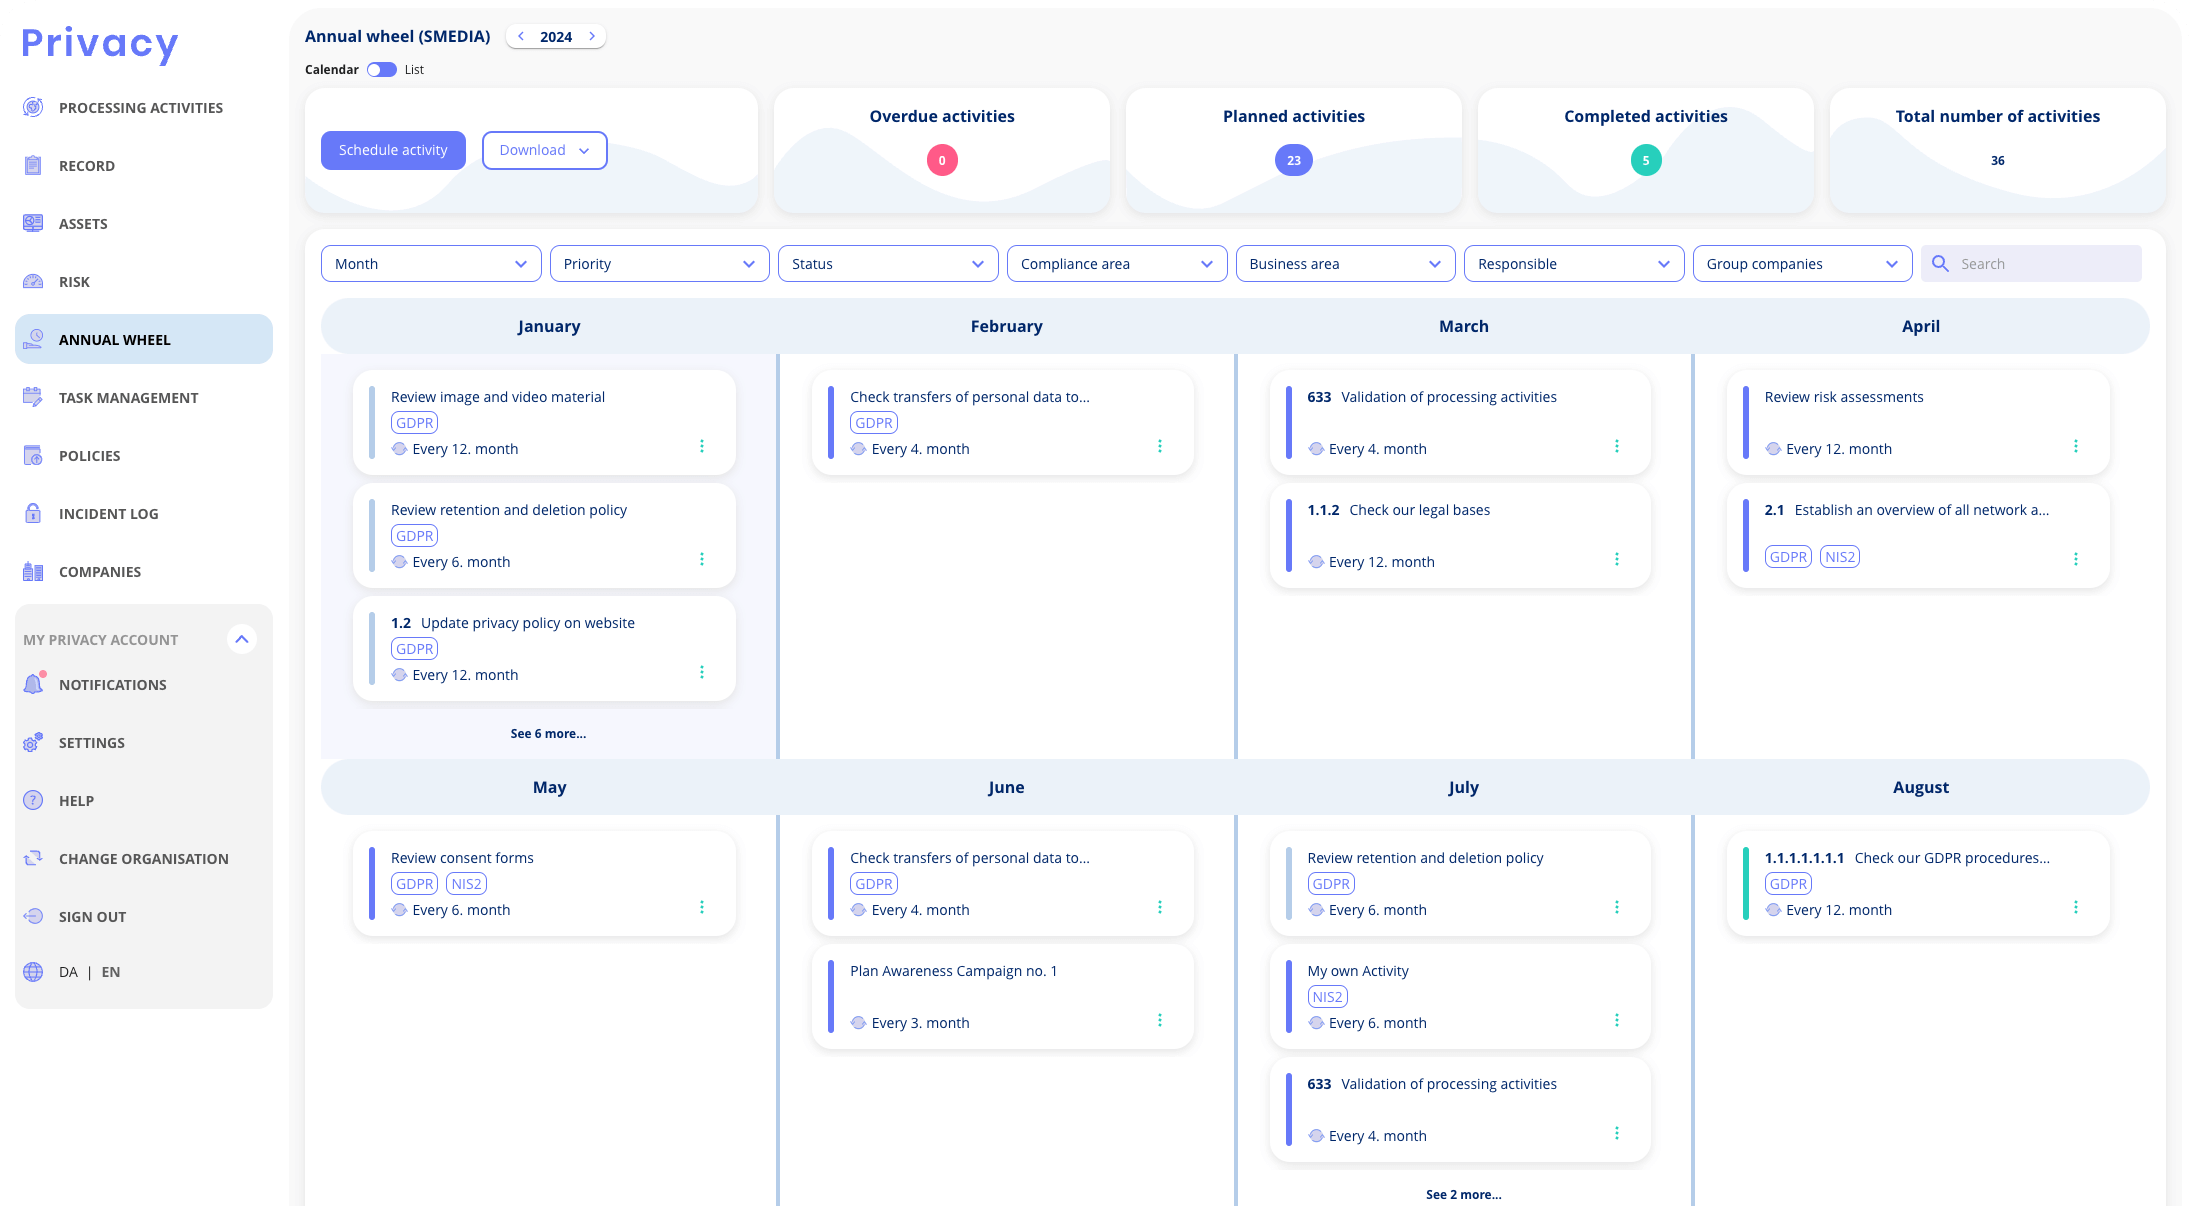Open the Status filter dropdown
The image size is (2189, 1206).
(x=888, y=263)
